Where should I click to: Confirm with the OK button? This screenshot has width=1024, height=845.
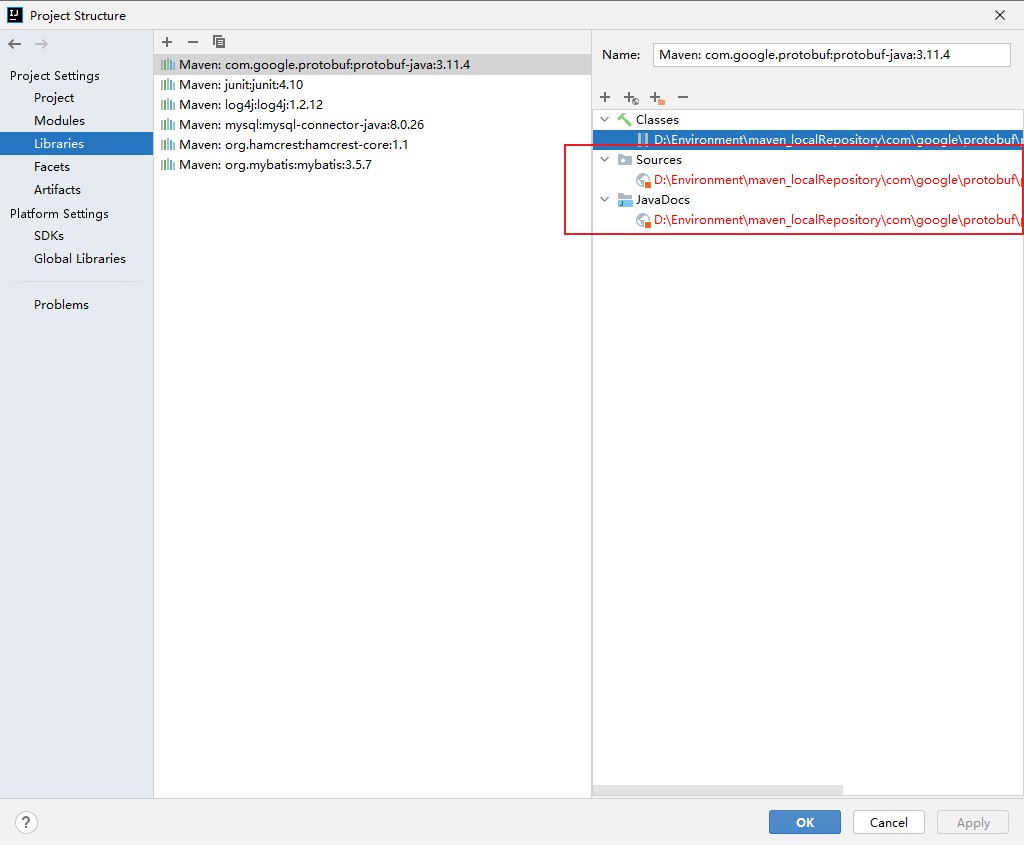coord(805,822)
